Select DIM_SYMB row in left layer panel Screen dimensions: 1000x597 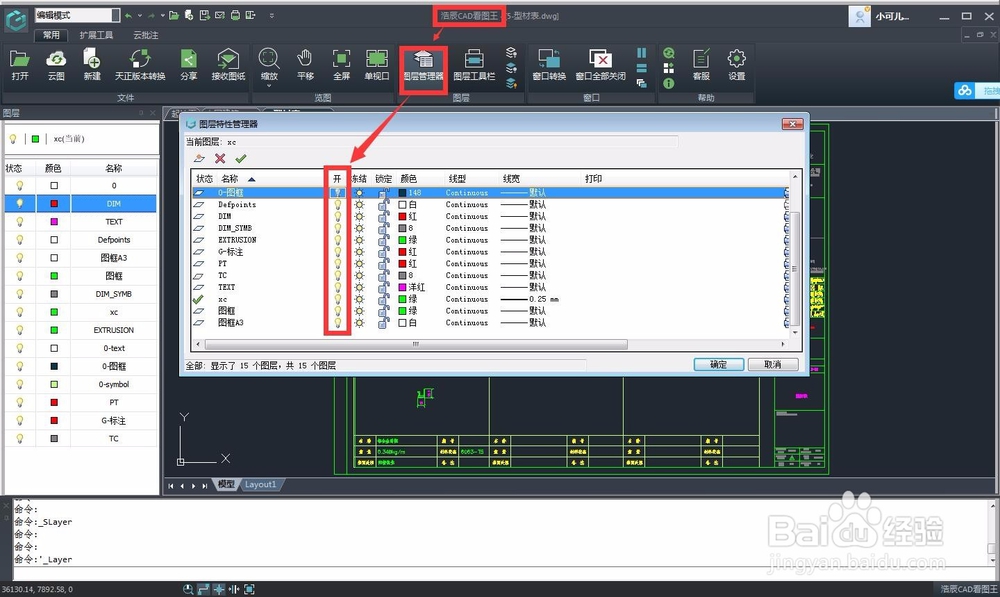point(81,294)
